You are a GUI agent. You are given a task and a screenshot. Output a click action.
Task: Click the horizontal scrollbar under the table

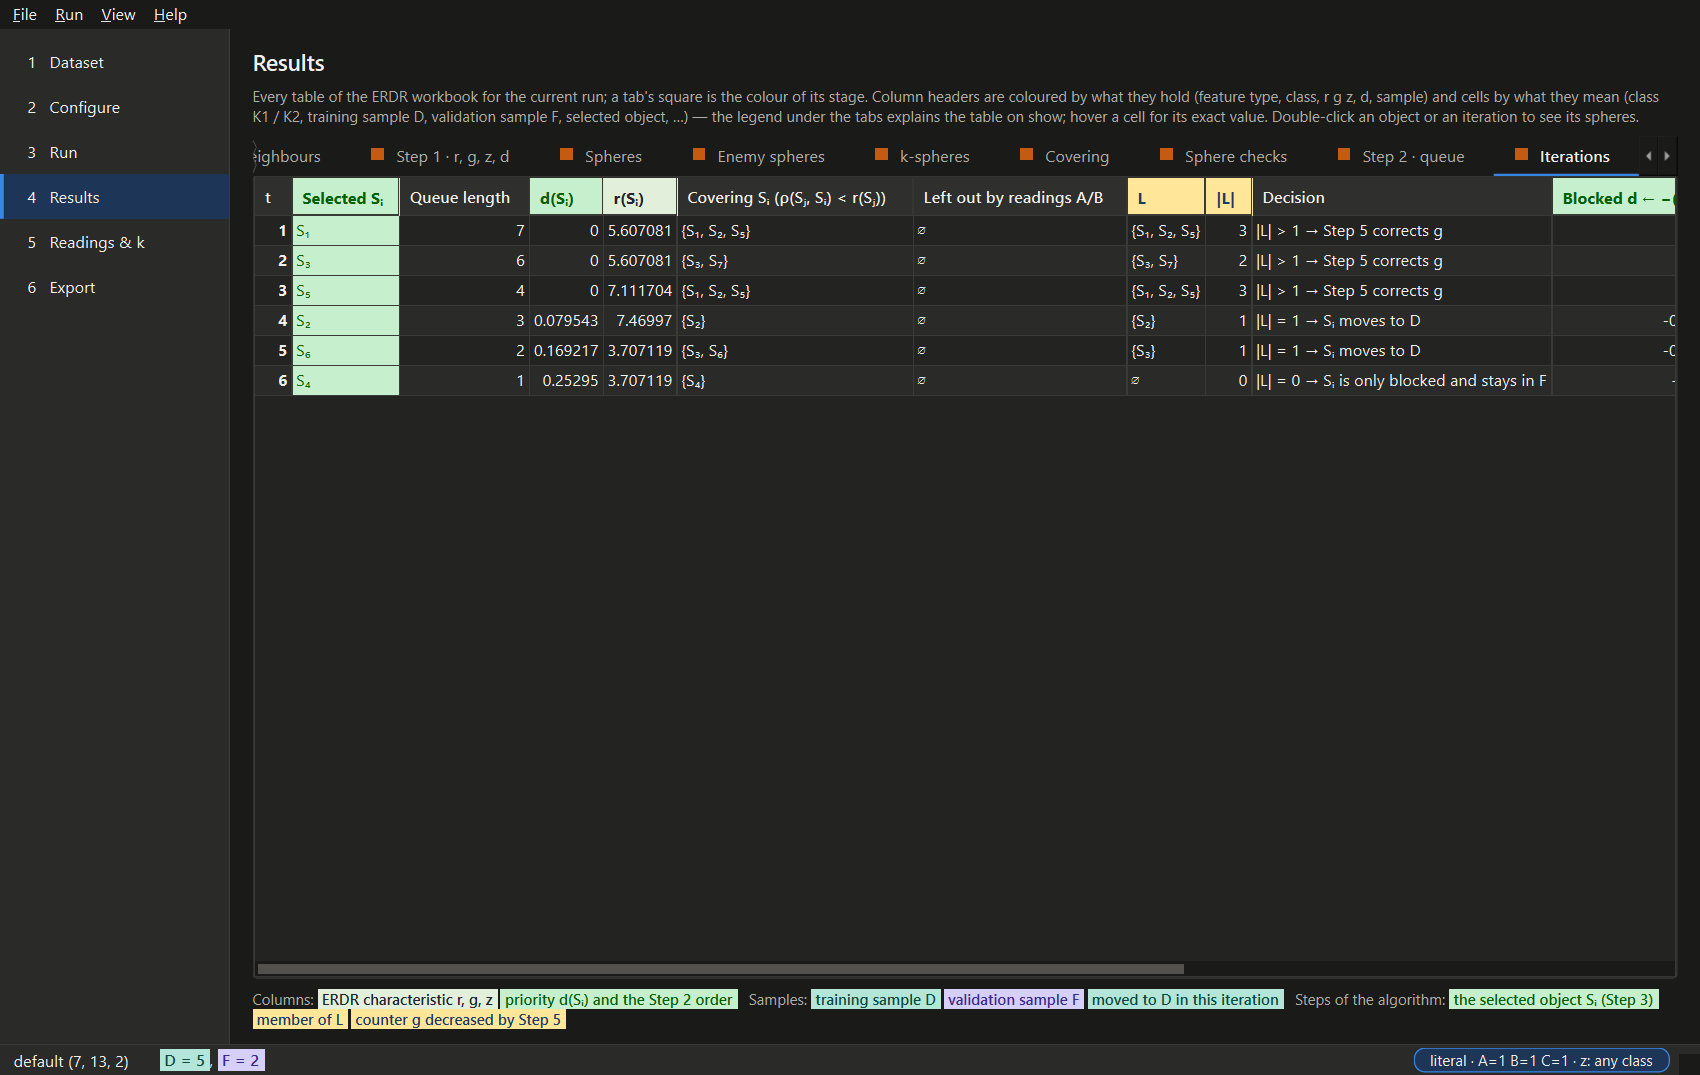point(720,969)
